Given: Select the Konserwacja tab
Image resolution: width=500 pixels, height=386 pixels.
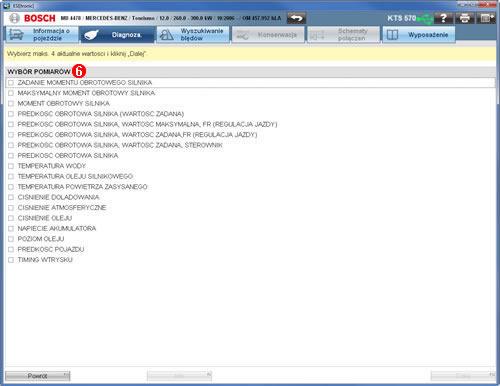Looking at the screenshot, I should coord(268,35).
